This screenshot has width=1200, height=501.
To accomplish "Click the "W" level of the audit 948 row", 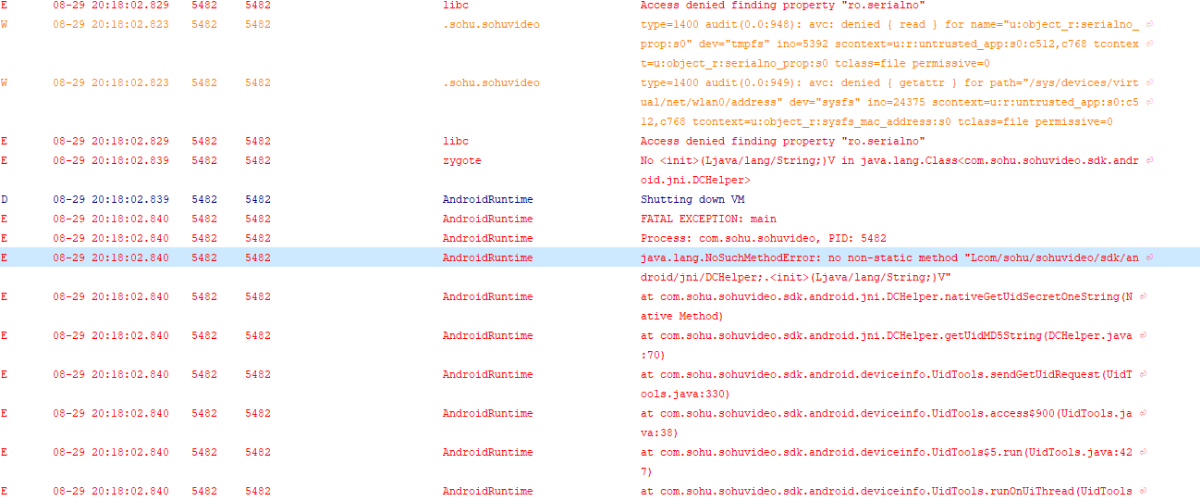I will (4, 24).
